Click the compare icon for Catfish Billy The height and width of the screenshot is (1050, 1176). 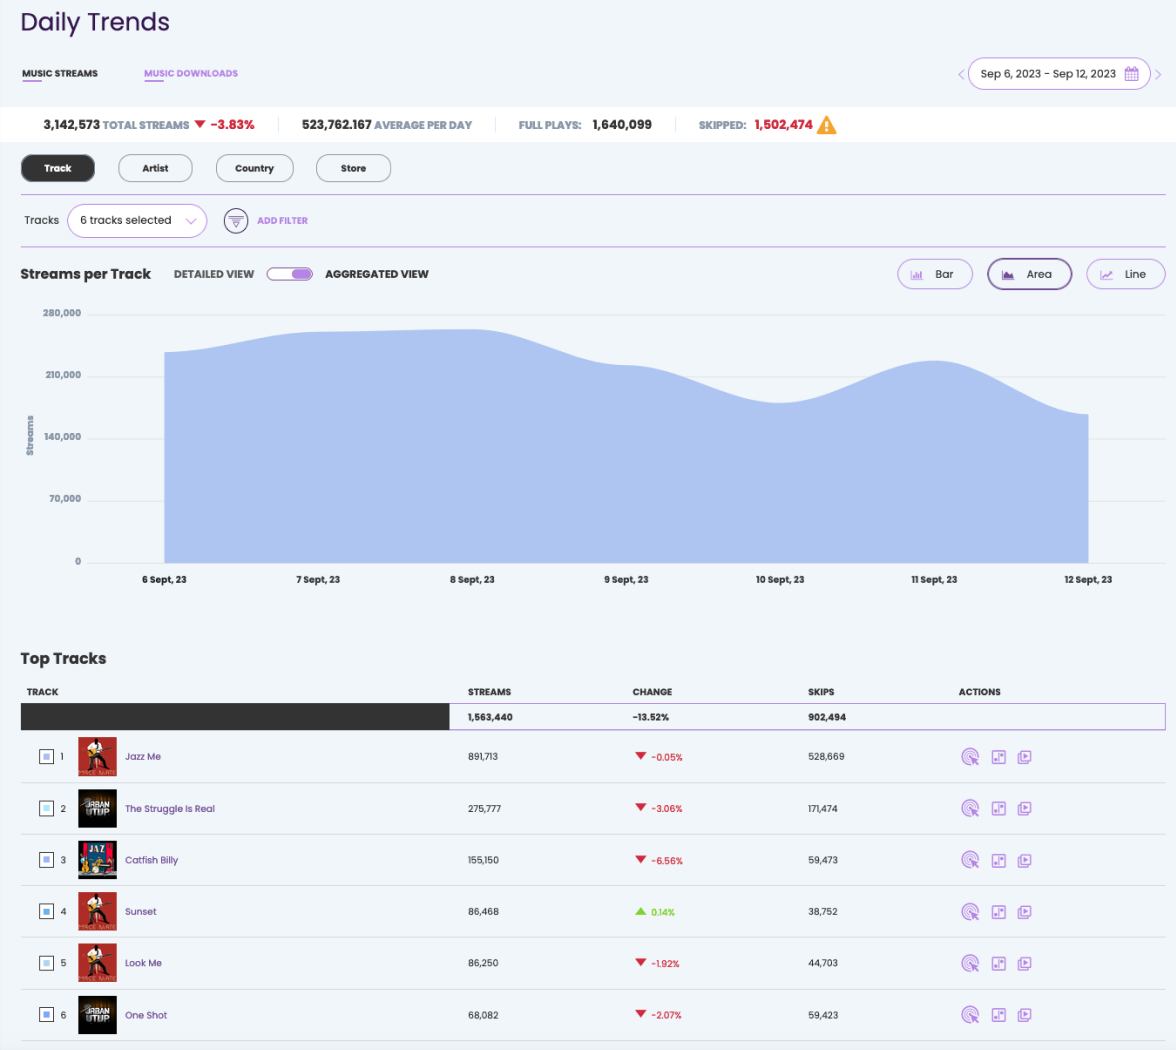click(997, 859)
